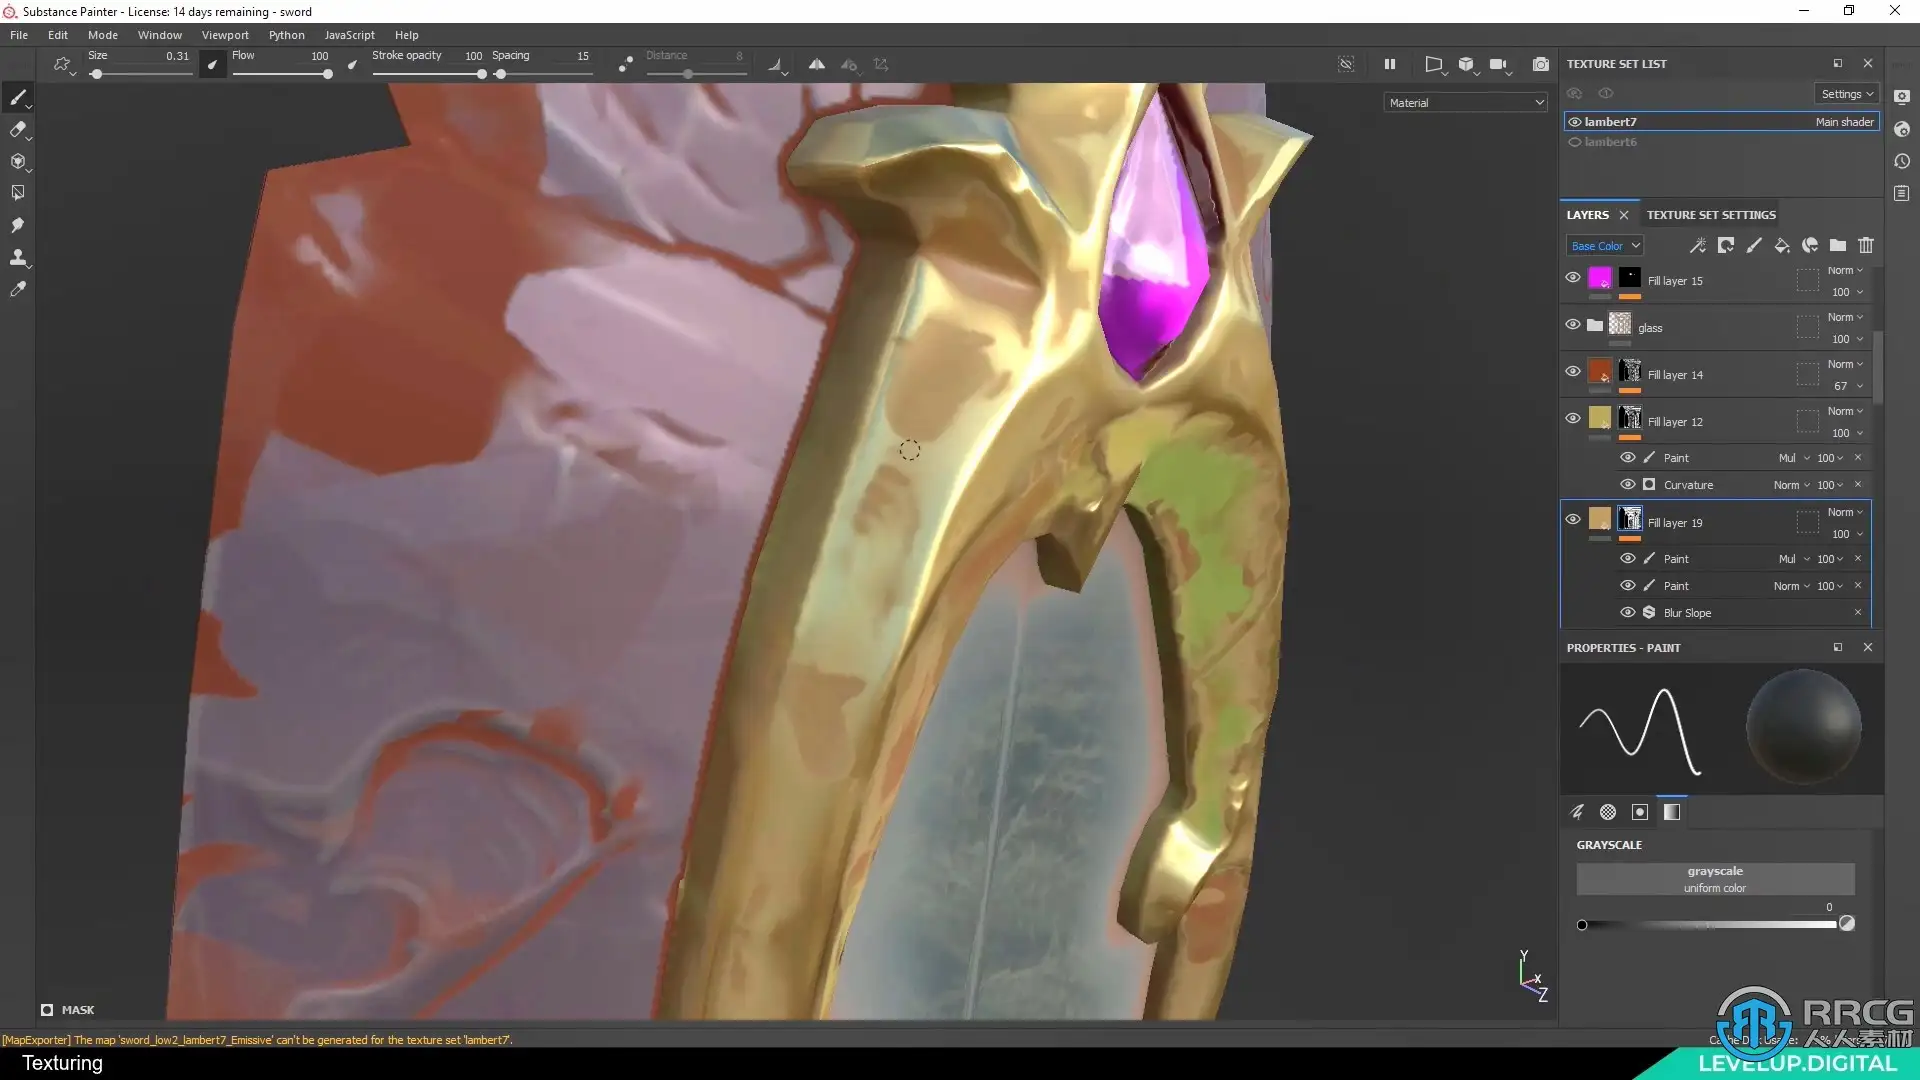Open Fill layer 14 blend mode dropdown
The width and height of the screenshot is (1920, 1080).
click(1845, 364)
